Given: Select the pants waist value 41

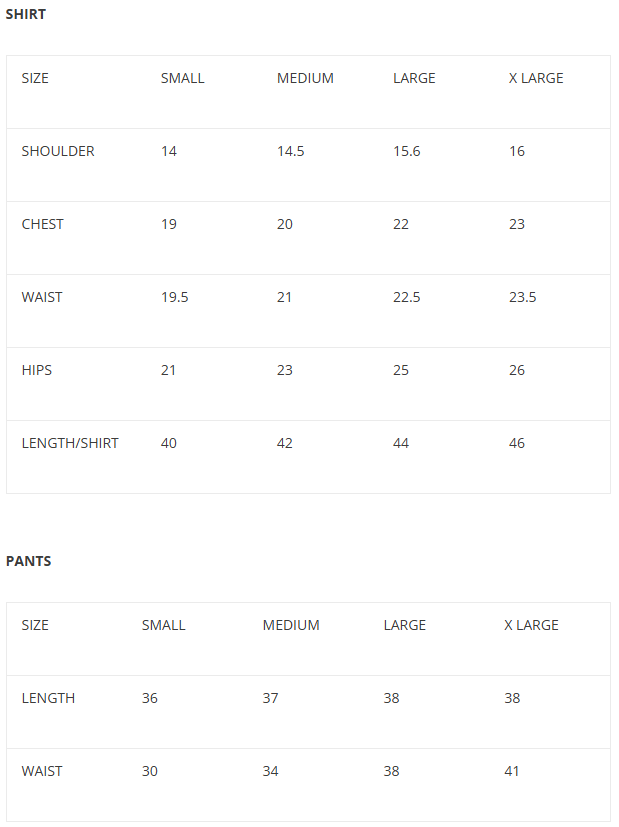Looking at the screenshot, I should [x=512, y=771].
